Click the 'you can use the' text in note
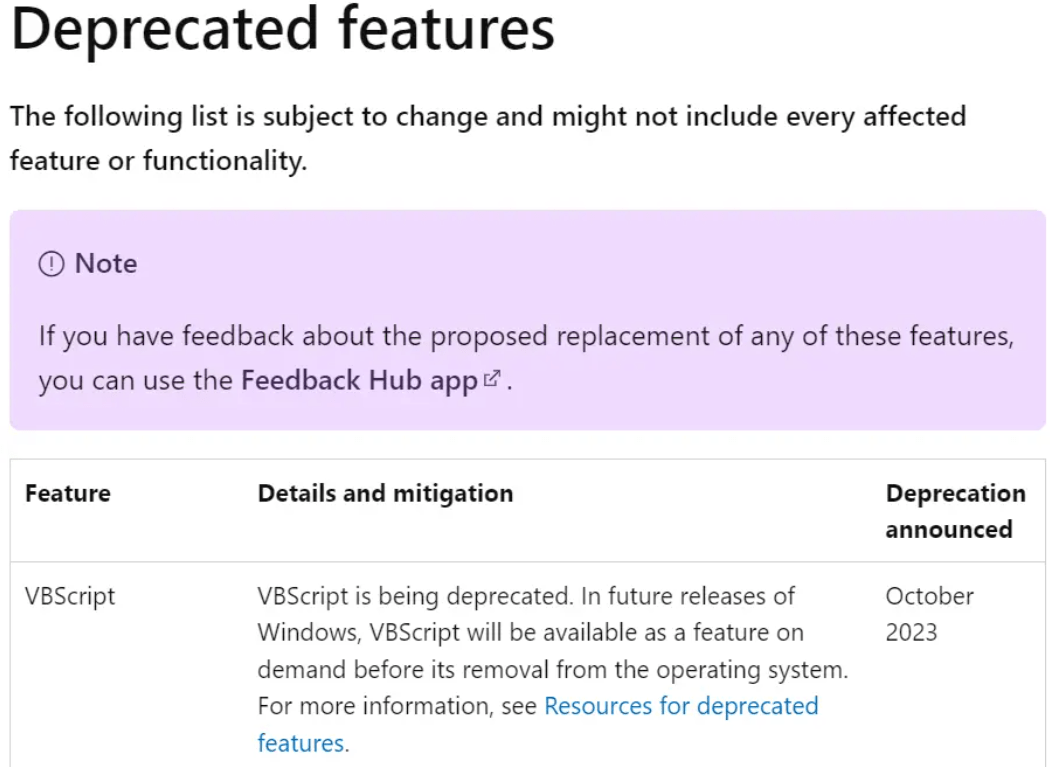The image size is (1050, 767). point(135,380)
